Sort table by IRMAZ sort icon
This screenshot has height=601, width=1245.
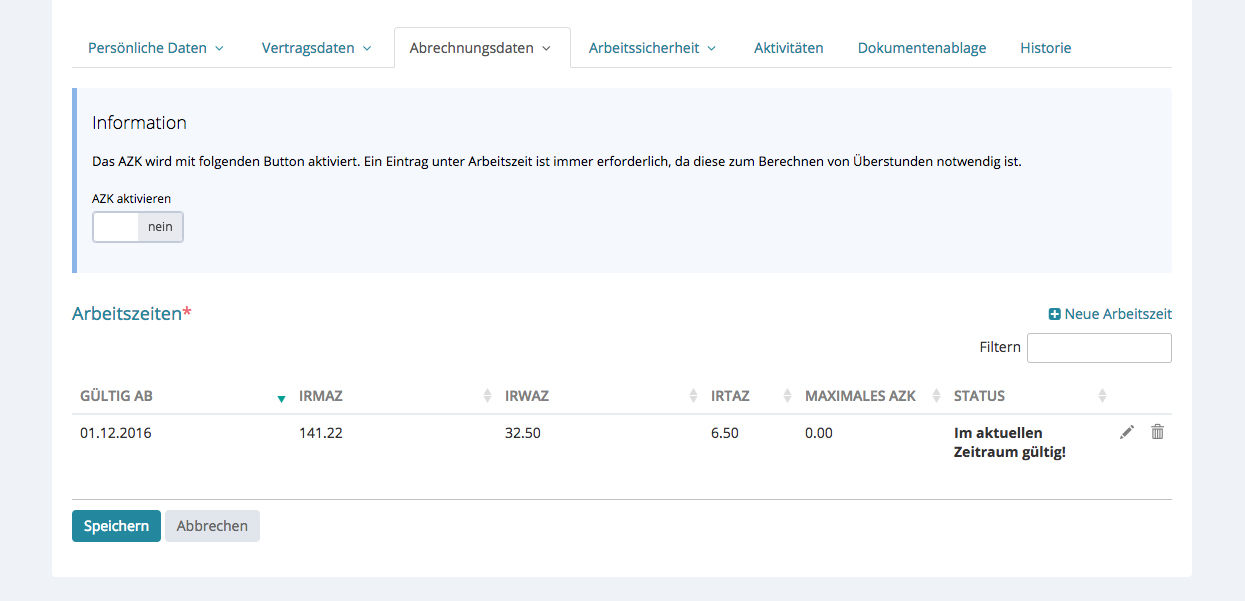click(x=488, y=396)
